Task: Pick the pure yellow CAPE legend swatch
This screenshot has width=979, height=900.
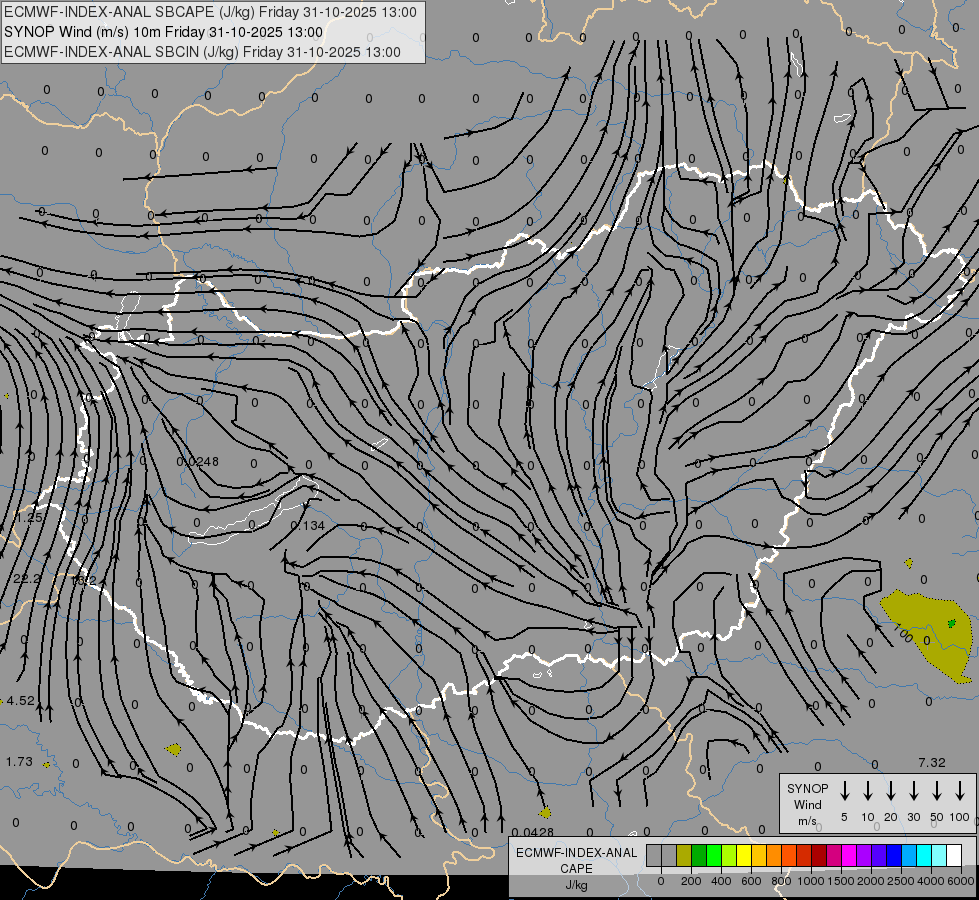Action: 744,855
